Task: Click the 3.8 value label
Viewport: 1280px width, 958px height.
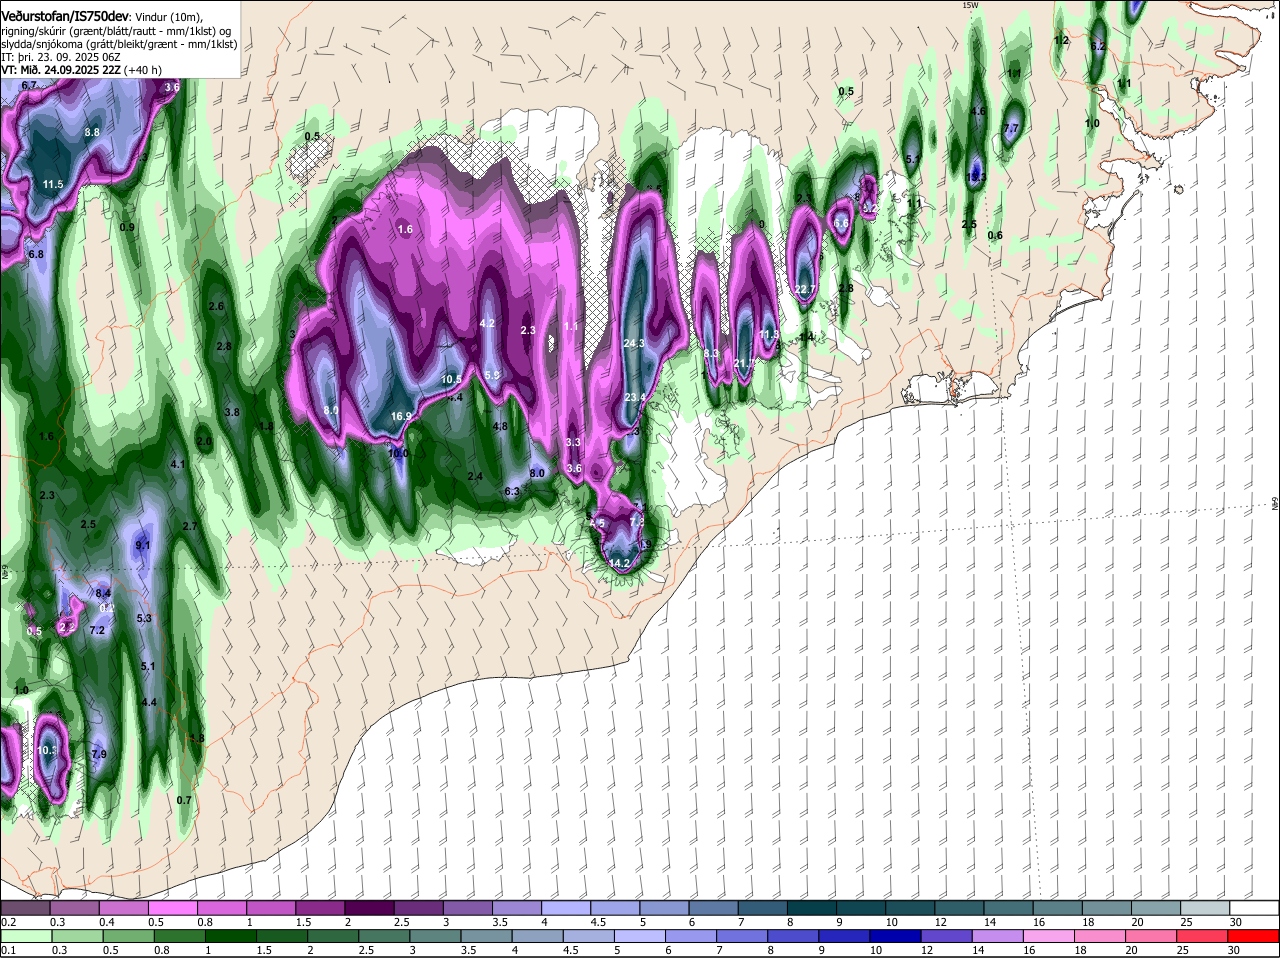Action: 232,412
